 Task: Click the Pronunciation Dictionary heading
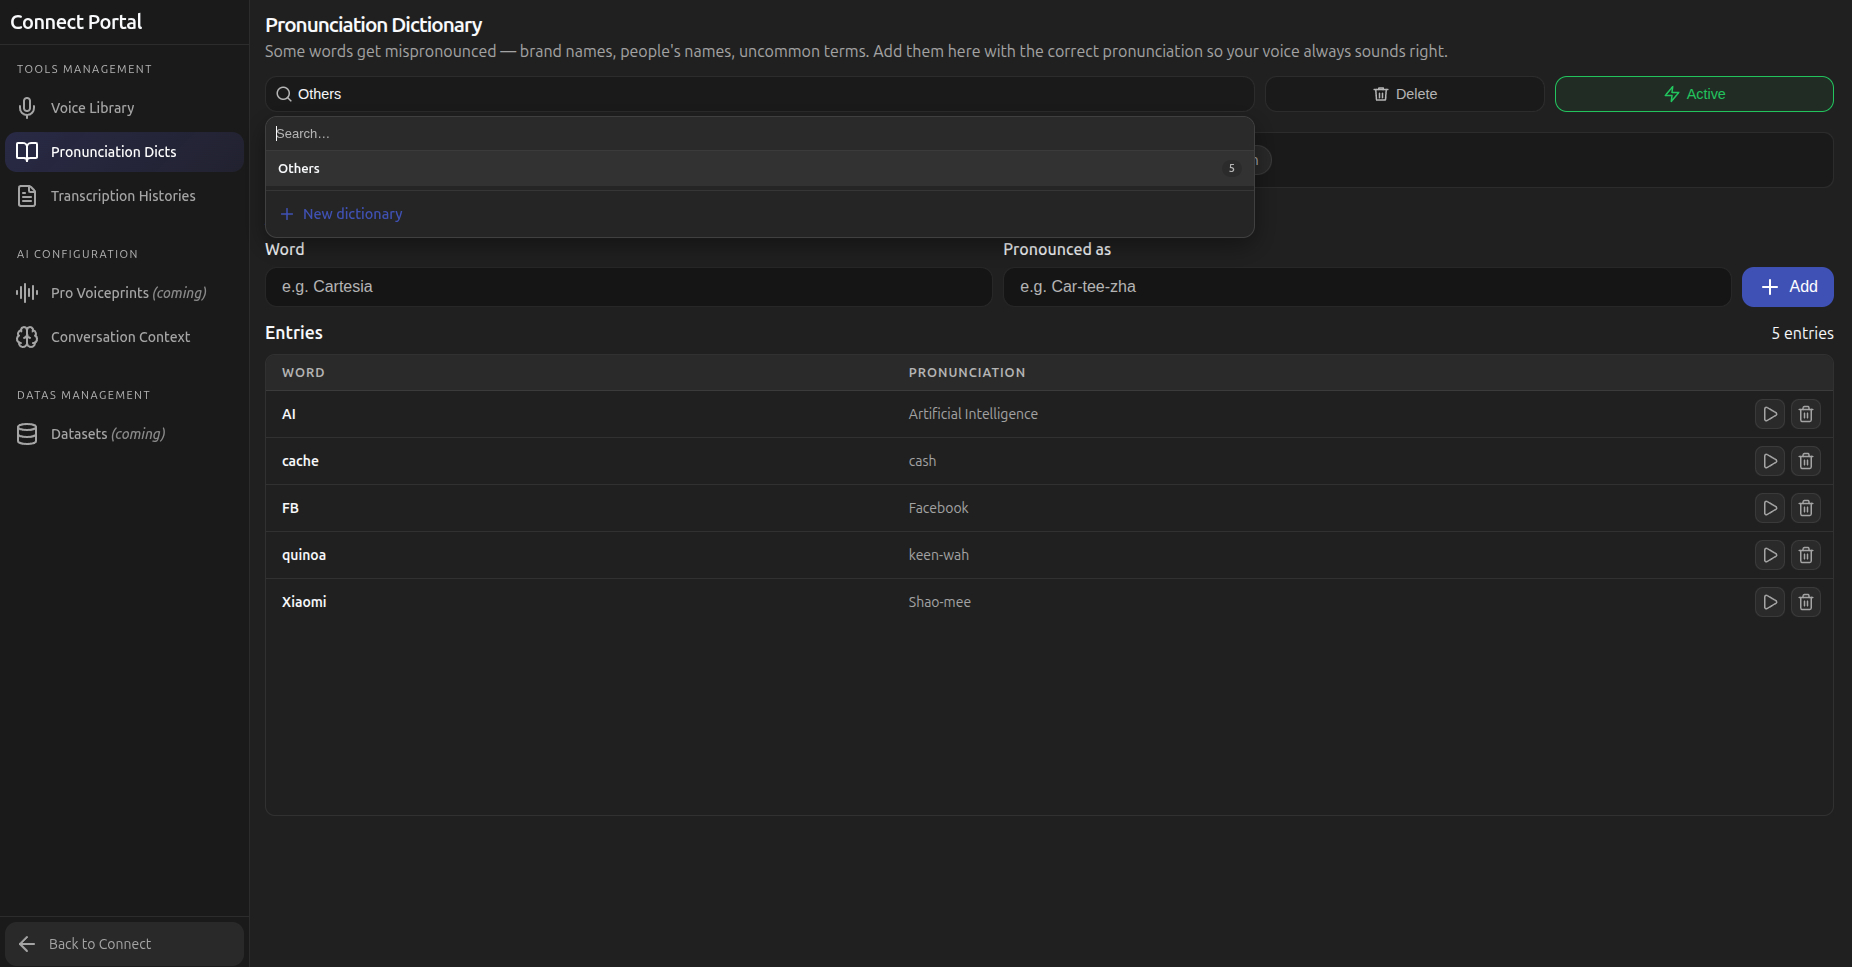tap(373, 25)
